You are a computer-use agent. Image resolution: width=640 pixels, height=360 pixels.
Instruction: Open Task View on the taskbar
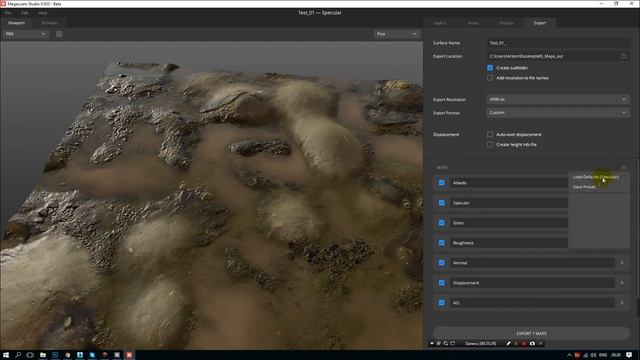pyautogui.click(x=30, y=355)
